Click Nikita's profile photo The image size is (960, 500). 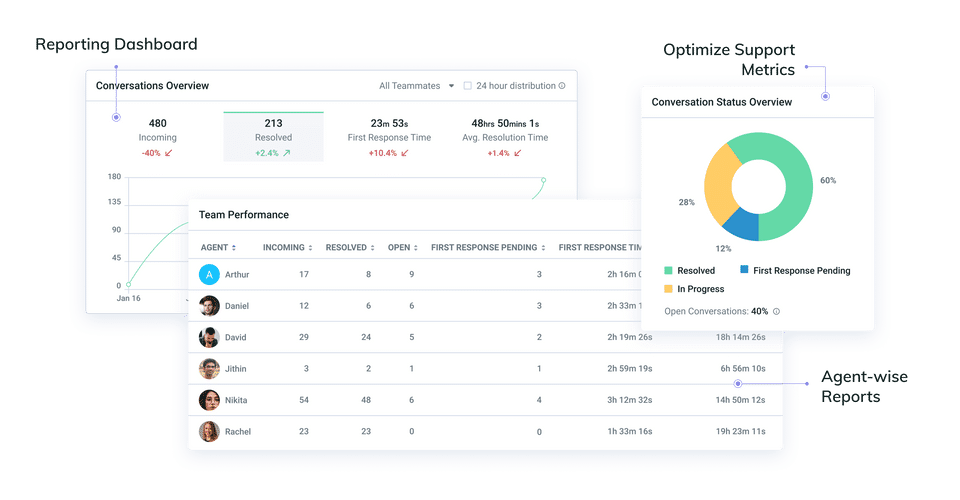[x=209, y=400]
